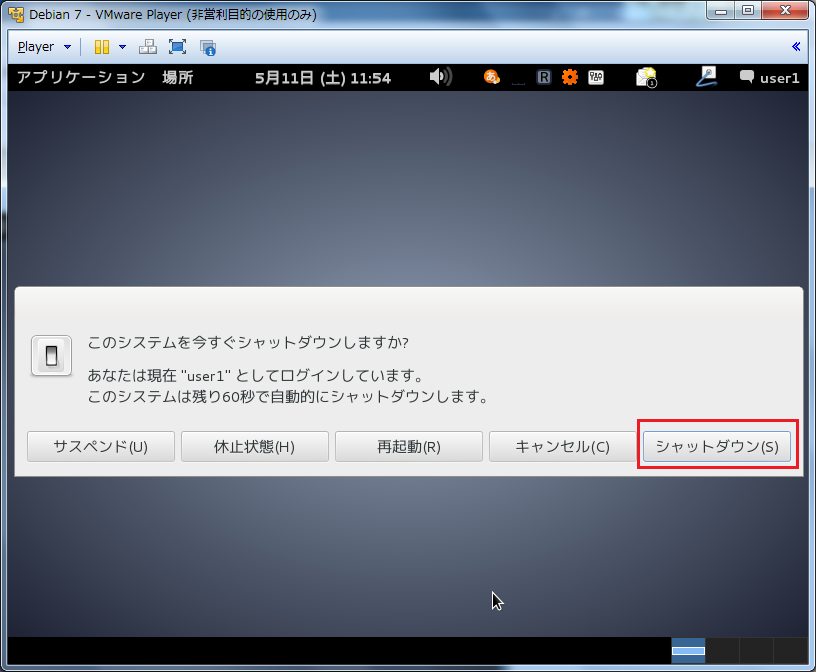The height and width of the screenshot is (672, 816).
Task: Enter full screen mode icon
Action: pyautogui.click(x=177, y=47)
